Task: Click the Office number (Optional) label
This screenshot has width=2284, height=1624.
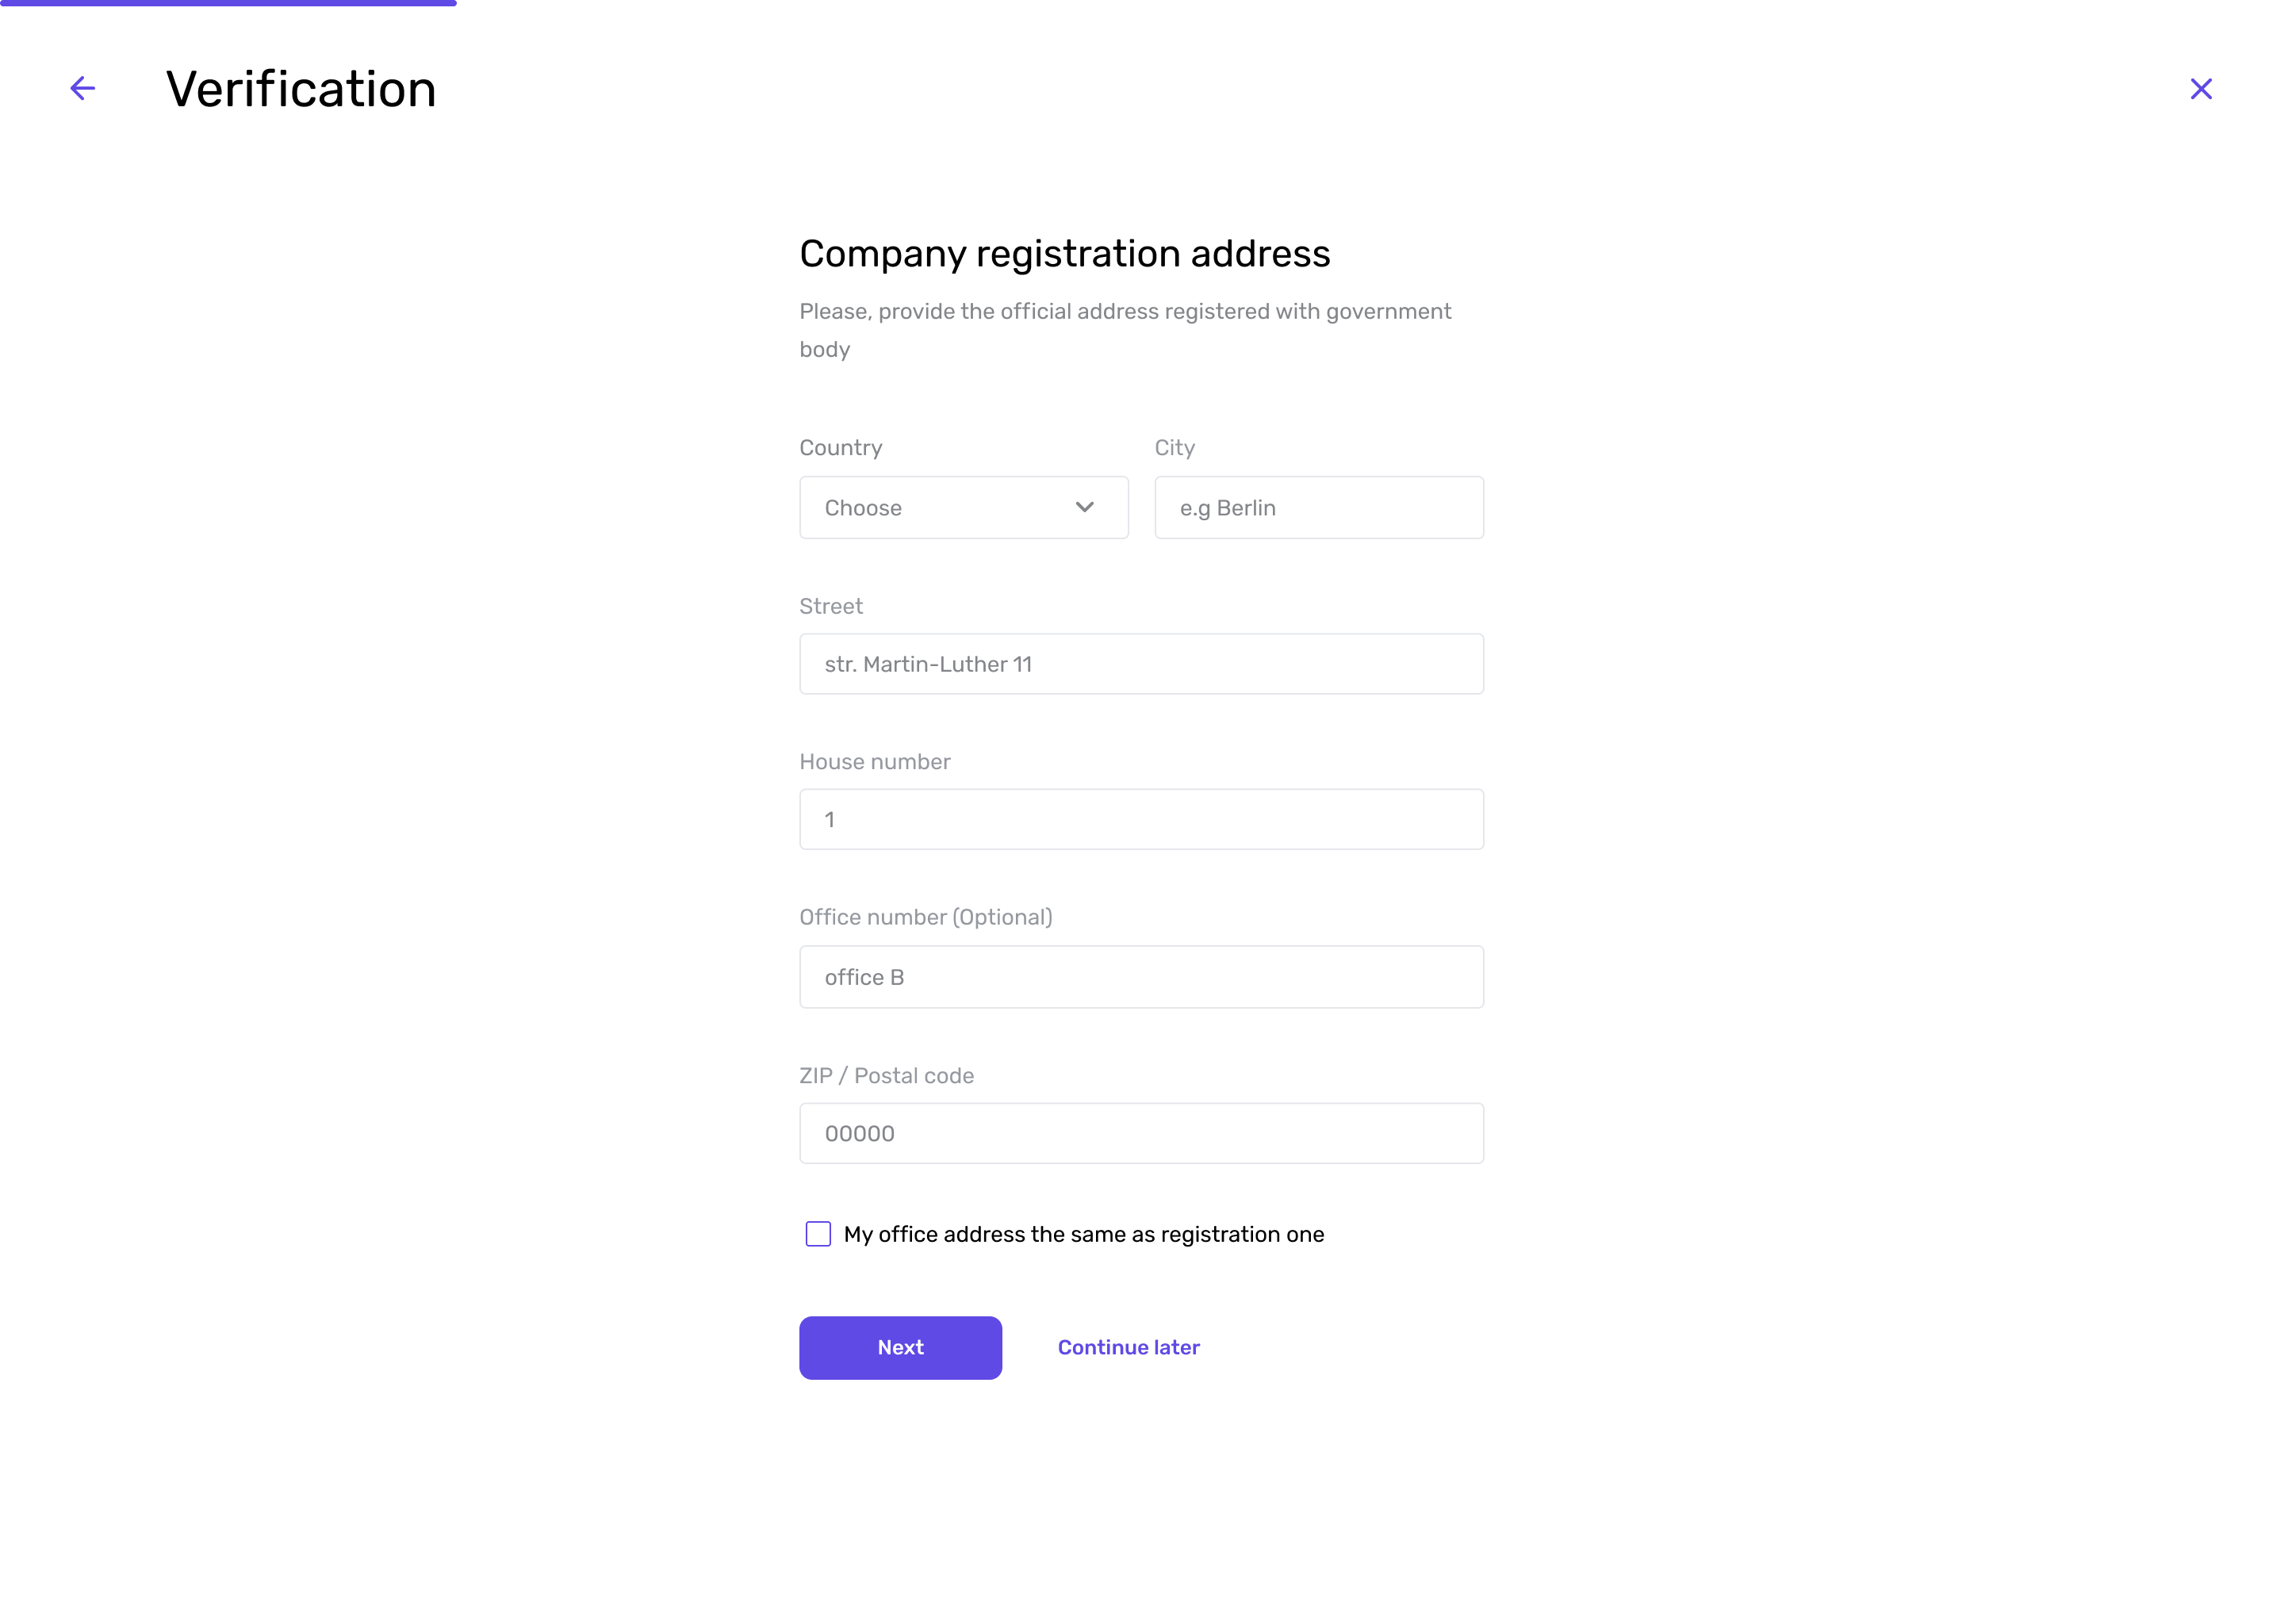Action: (925, 917)
